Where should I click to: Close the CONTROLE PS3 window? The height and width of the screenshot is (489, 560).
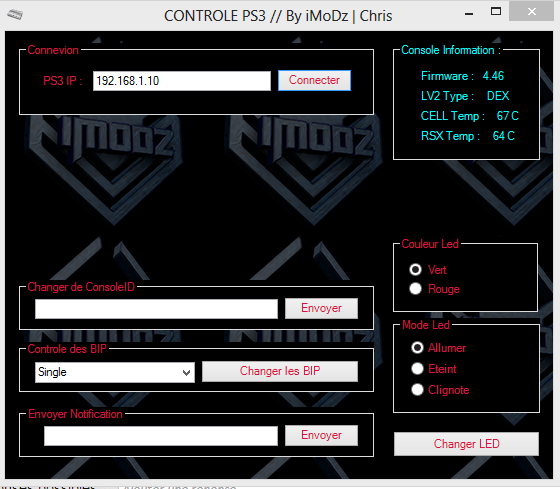point(532,12)
